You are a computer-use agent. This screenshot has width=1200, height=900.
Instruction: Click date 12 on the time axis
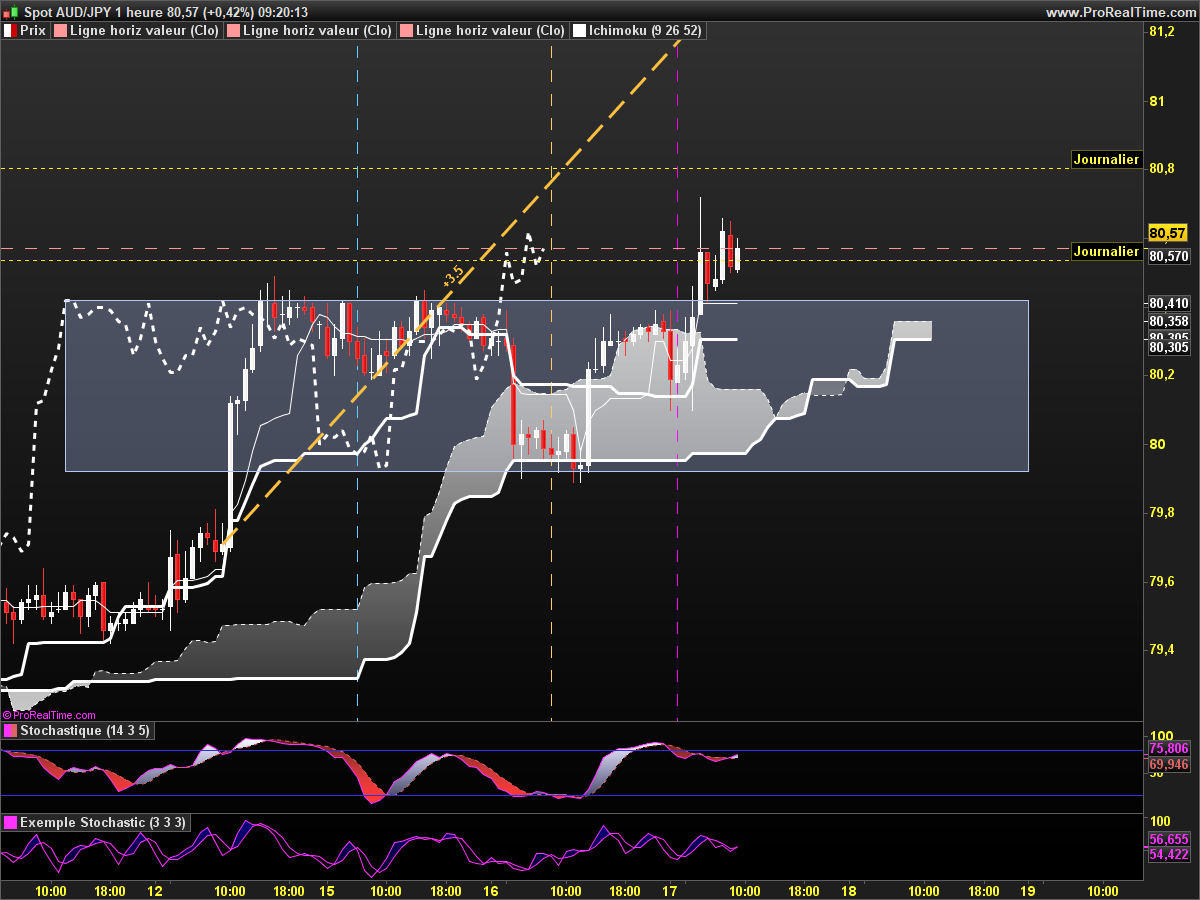pyautogui.click(x=154, y=890)
